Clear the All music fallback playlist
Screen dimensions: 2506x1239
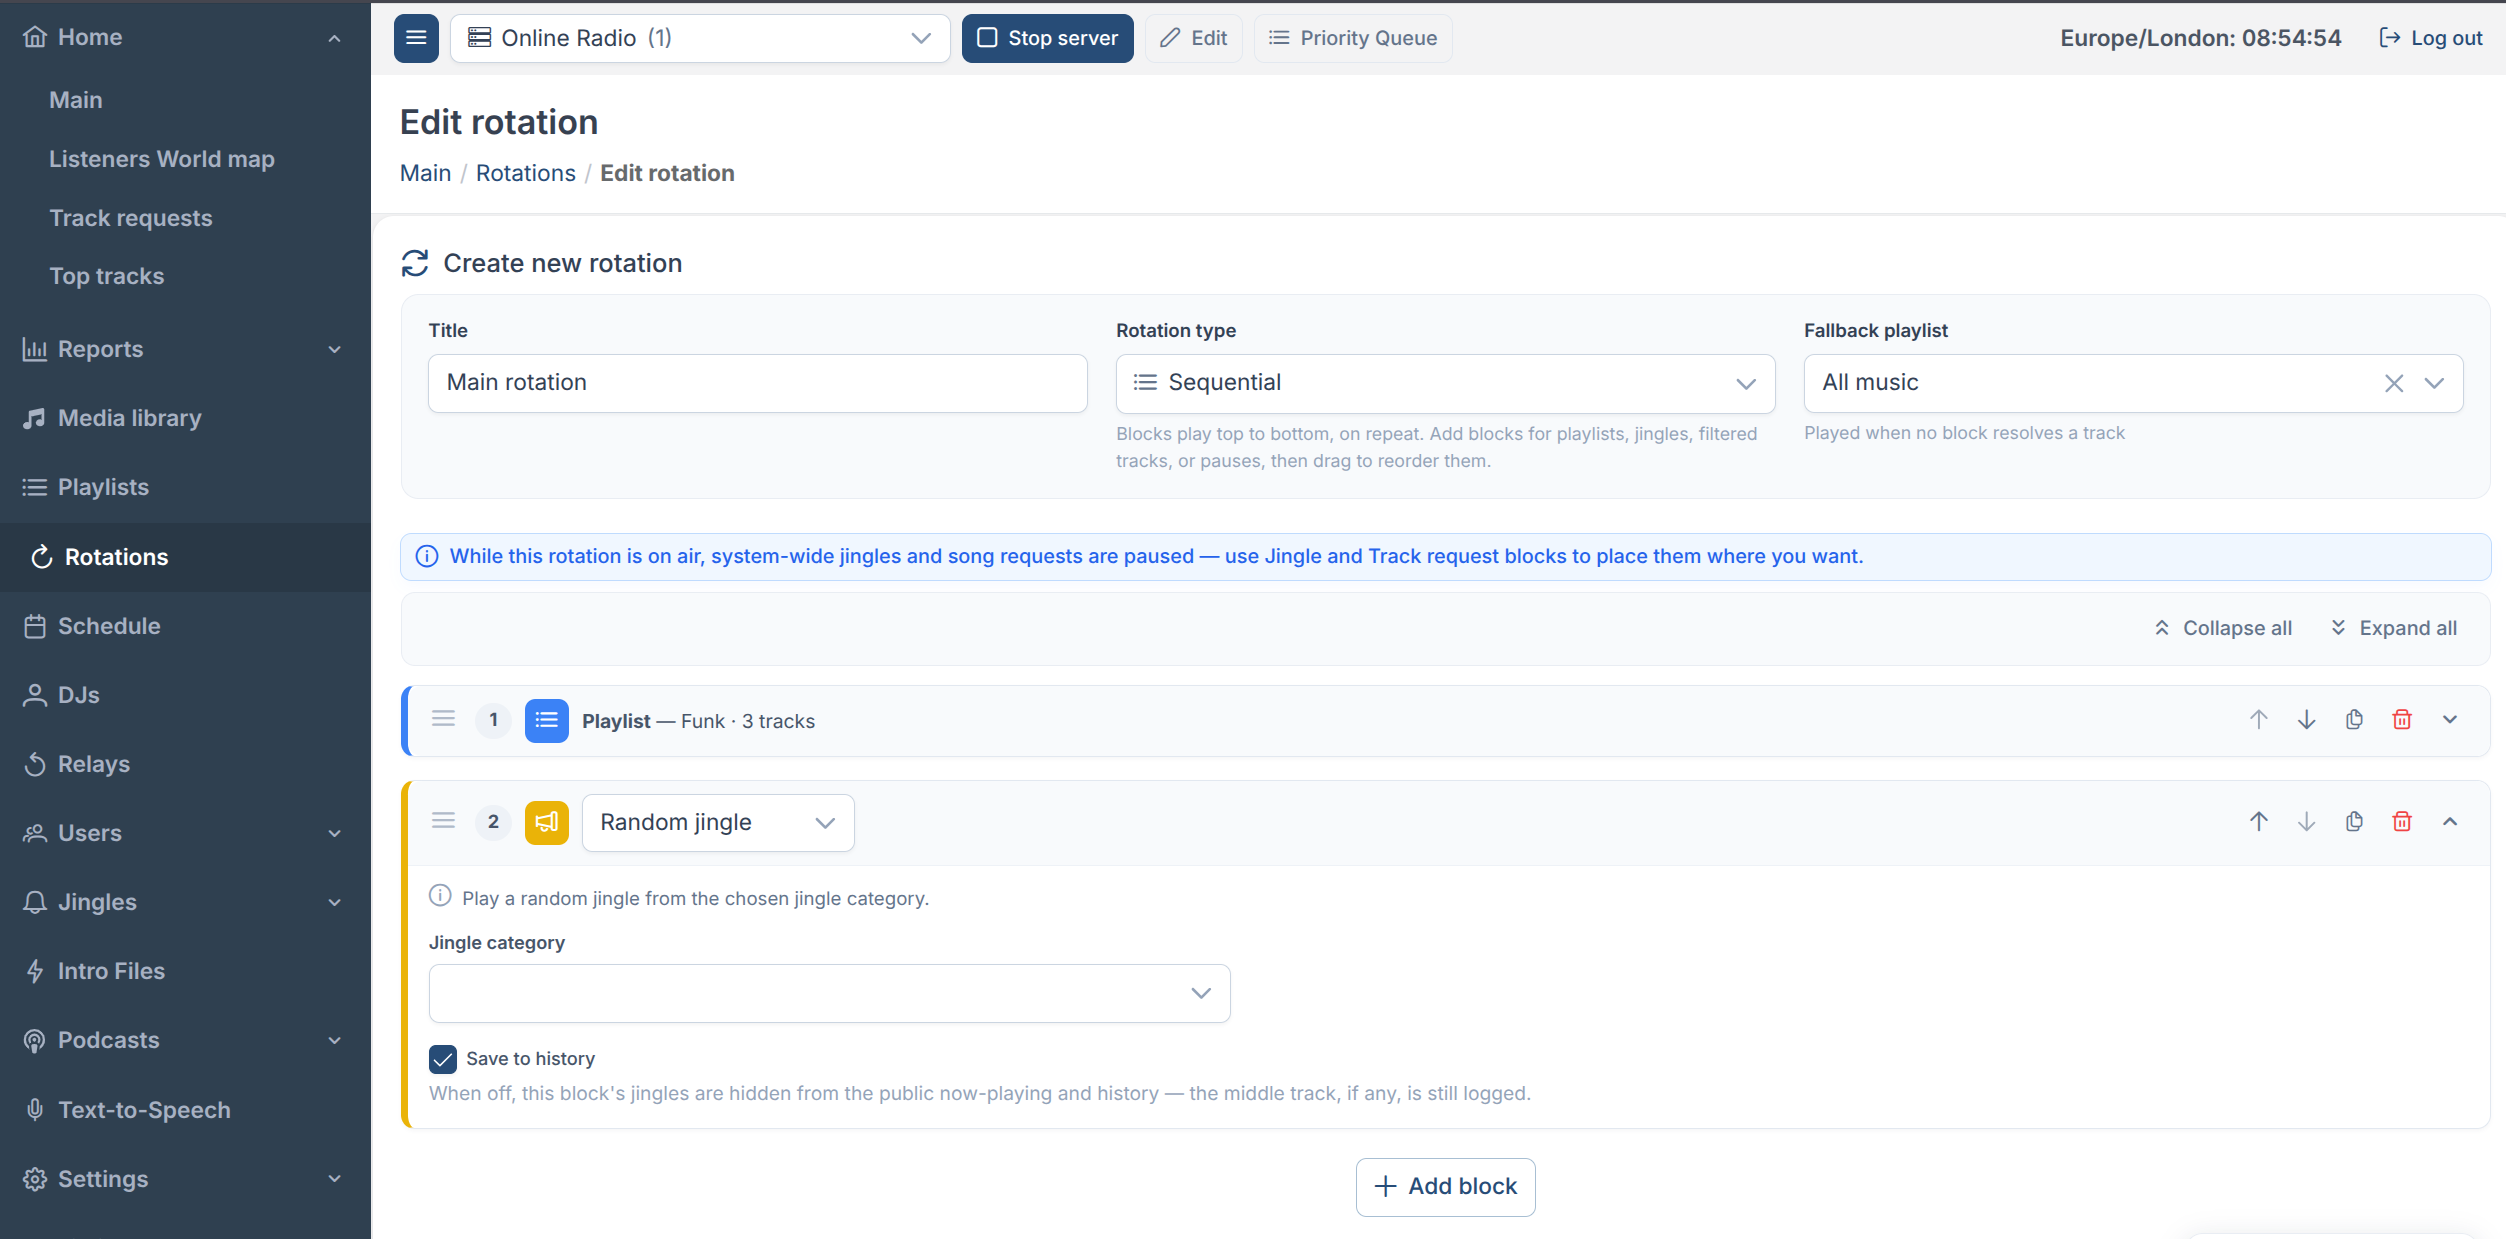(2393, 383)
